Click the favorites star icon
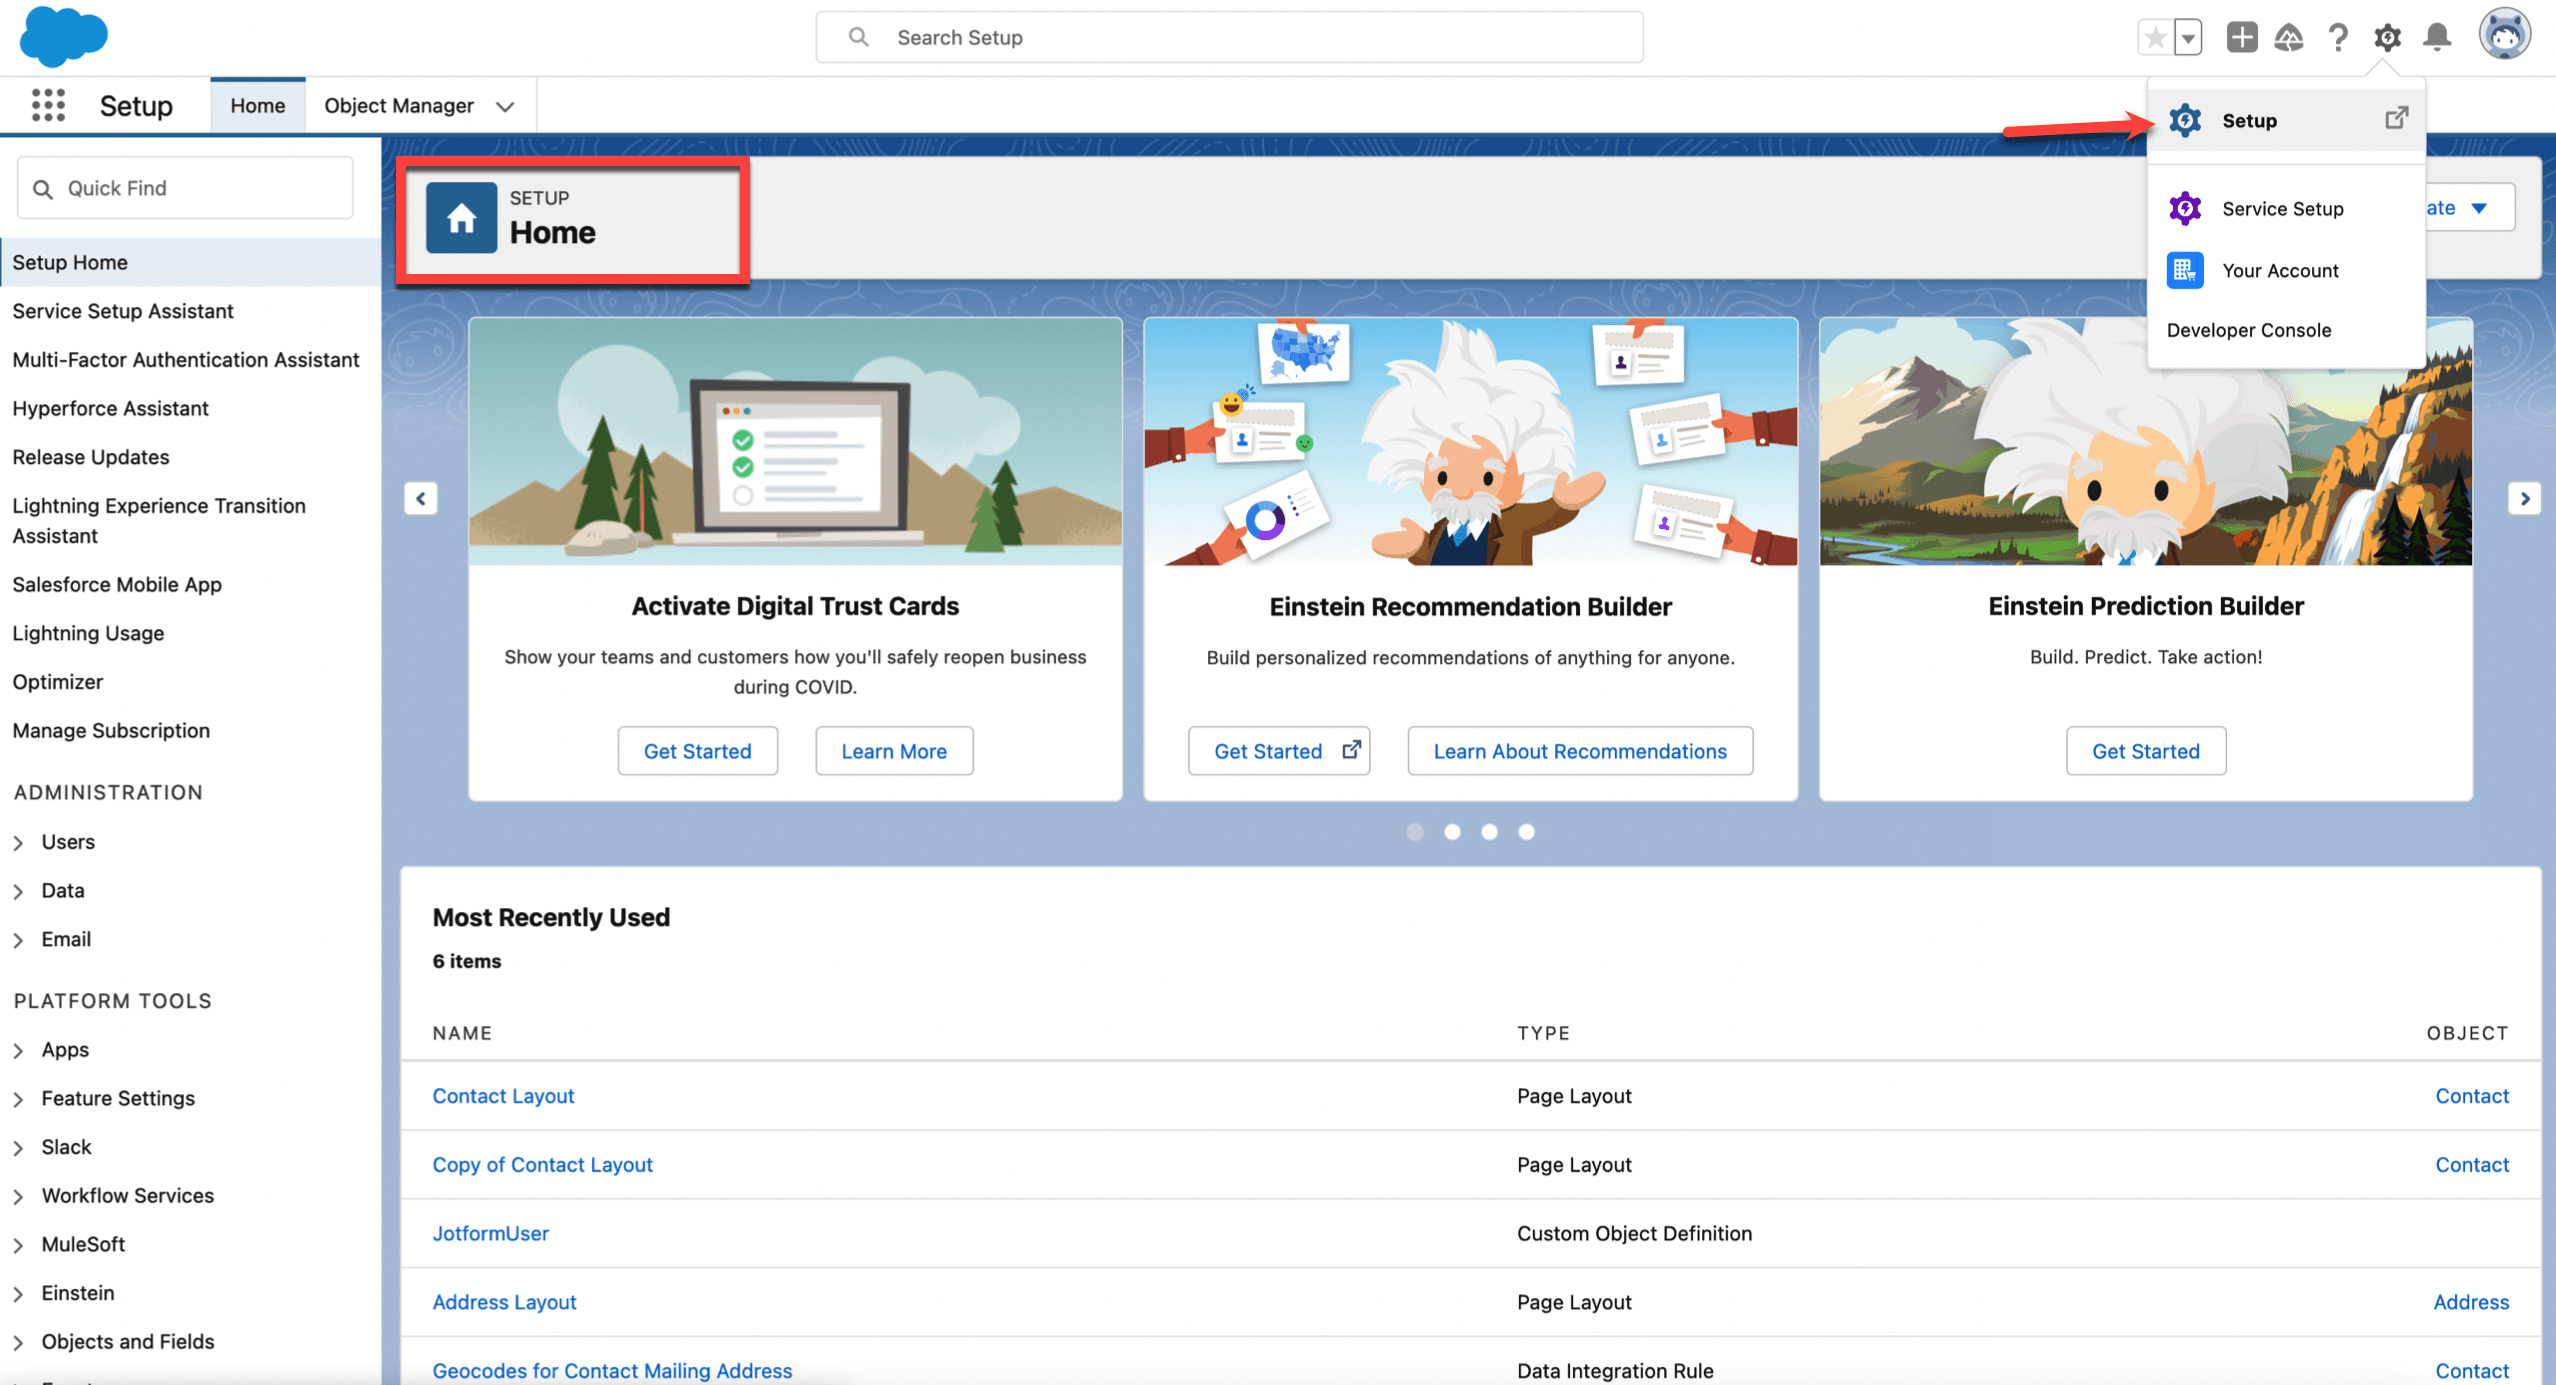The height and width of the screenshot is (1385, 2556). [2154, 38]
